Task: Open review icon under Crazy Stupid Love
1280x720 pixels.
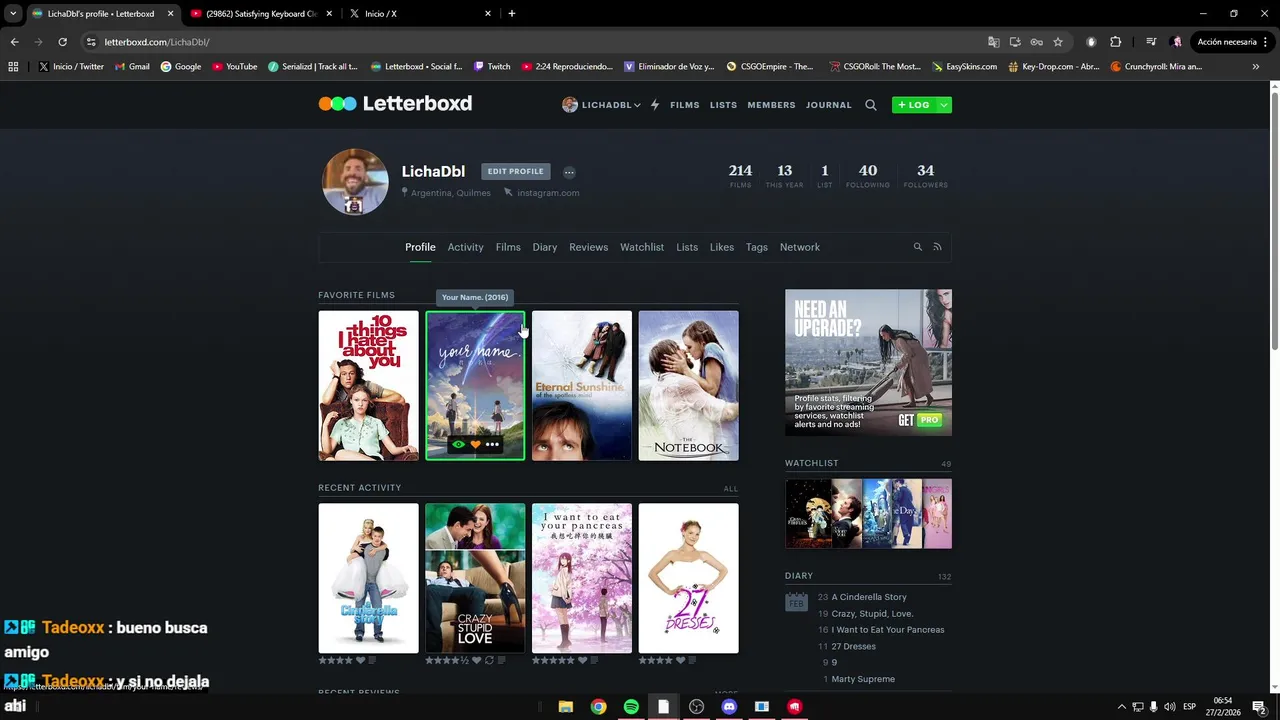Action: tap(501, 660)
